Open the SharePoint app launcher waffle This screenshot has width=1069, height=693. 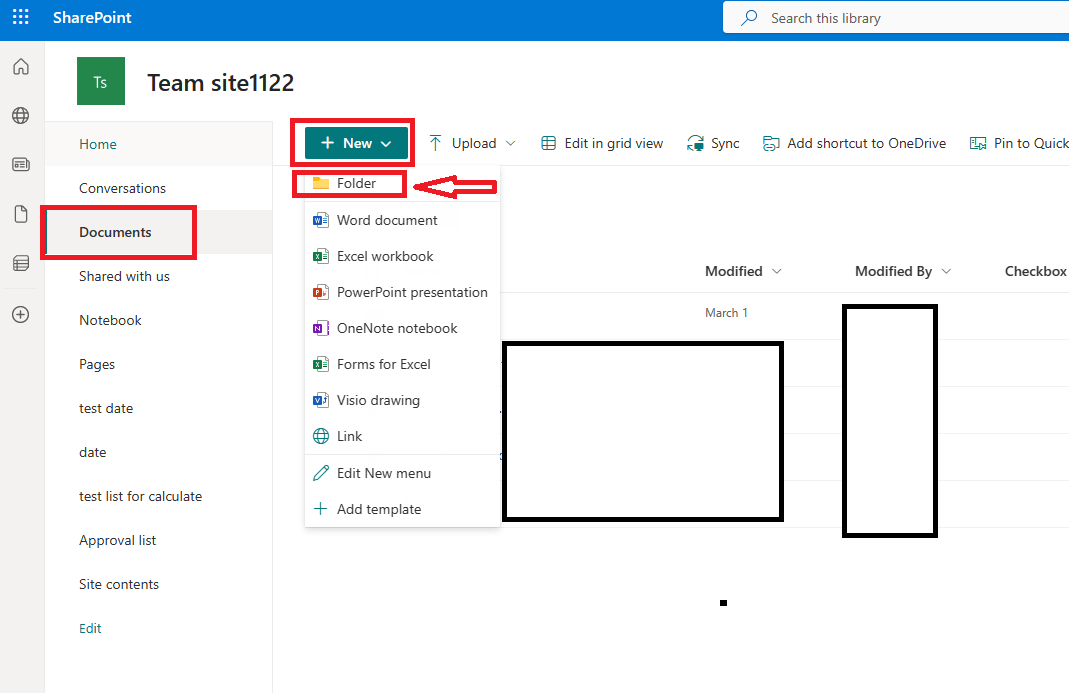point(20,17)
